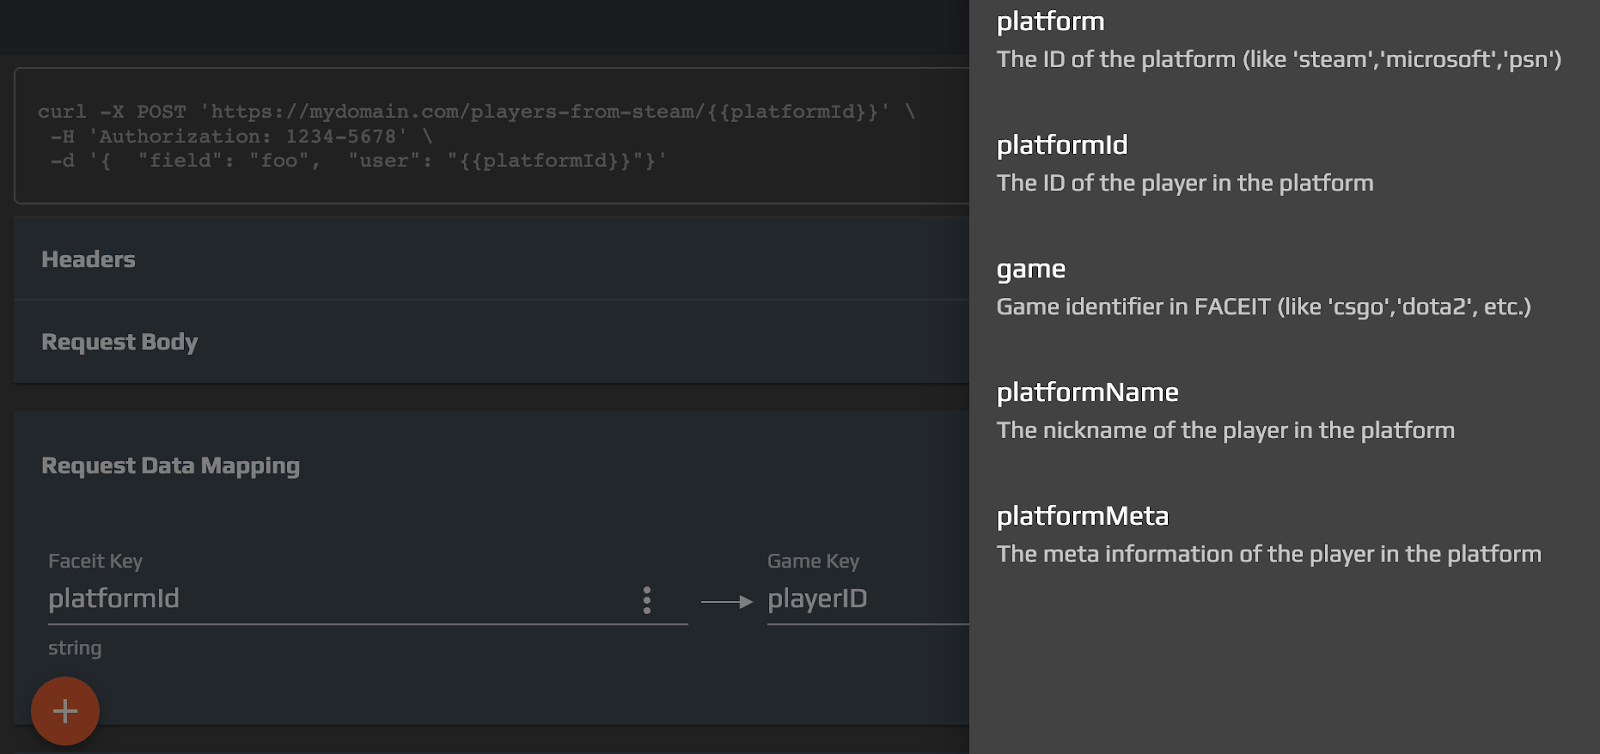Image resolution: width=1600 pixels, height=754 pixels.
Task: Click the "like 'steam','microsoft','psn'" description text
Action: [1279, 59]
